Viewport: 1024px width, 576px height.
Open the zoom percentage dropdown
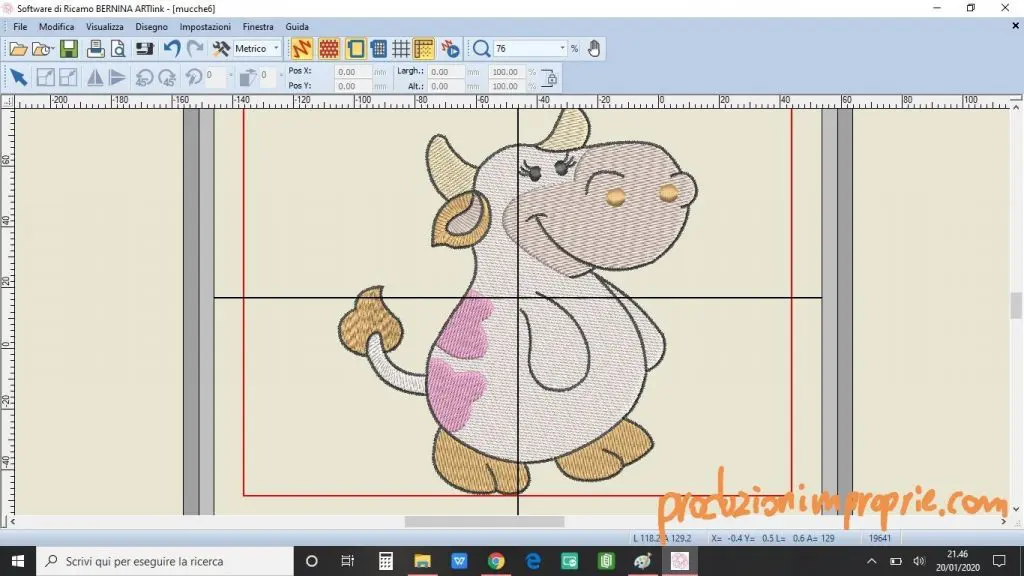click(x=562, y=48)
